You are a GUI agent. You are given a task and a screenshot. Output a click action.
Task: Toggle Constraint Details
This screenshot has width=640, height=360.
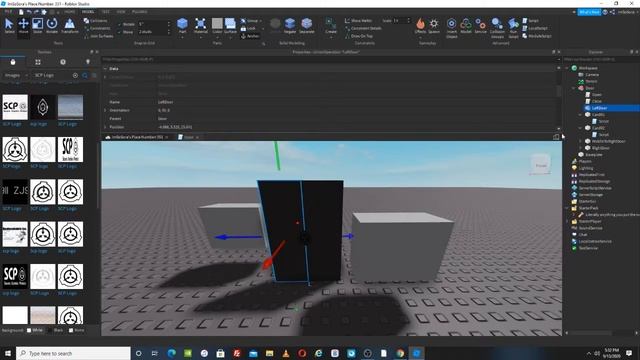pos(363,28)
